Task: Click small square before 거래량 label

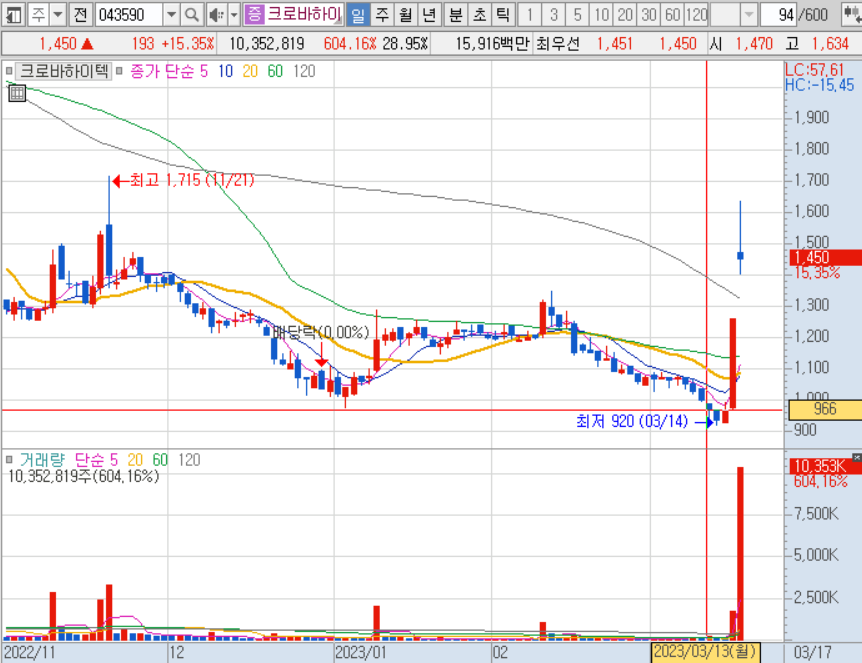Action: [x=9, y=459]
